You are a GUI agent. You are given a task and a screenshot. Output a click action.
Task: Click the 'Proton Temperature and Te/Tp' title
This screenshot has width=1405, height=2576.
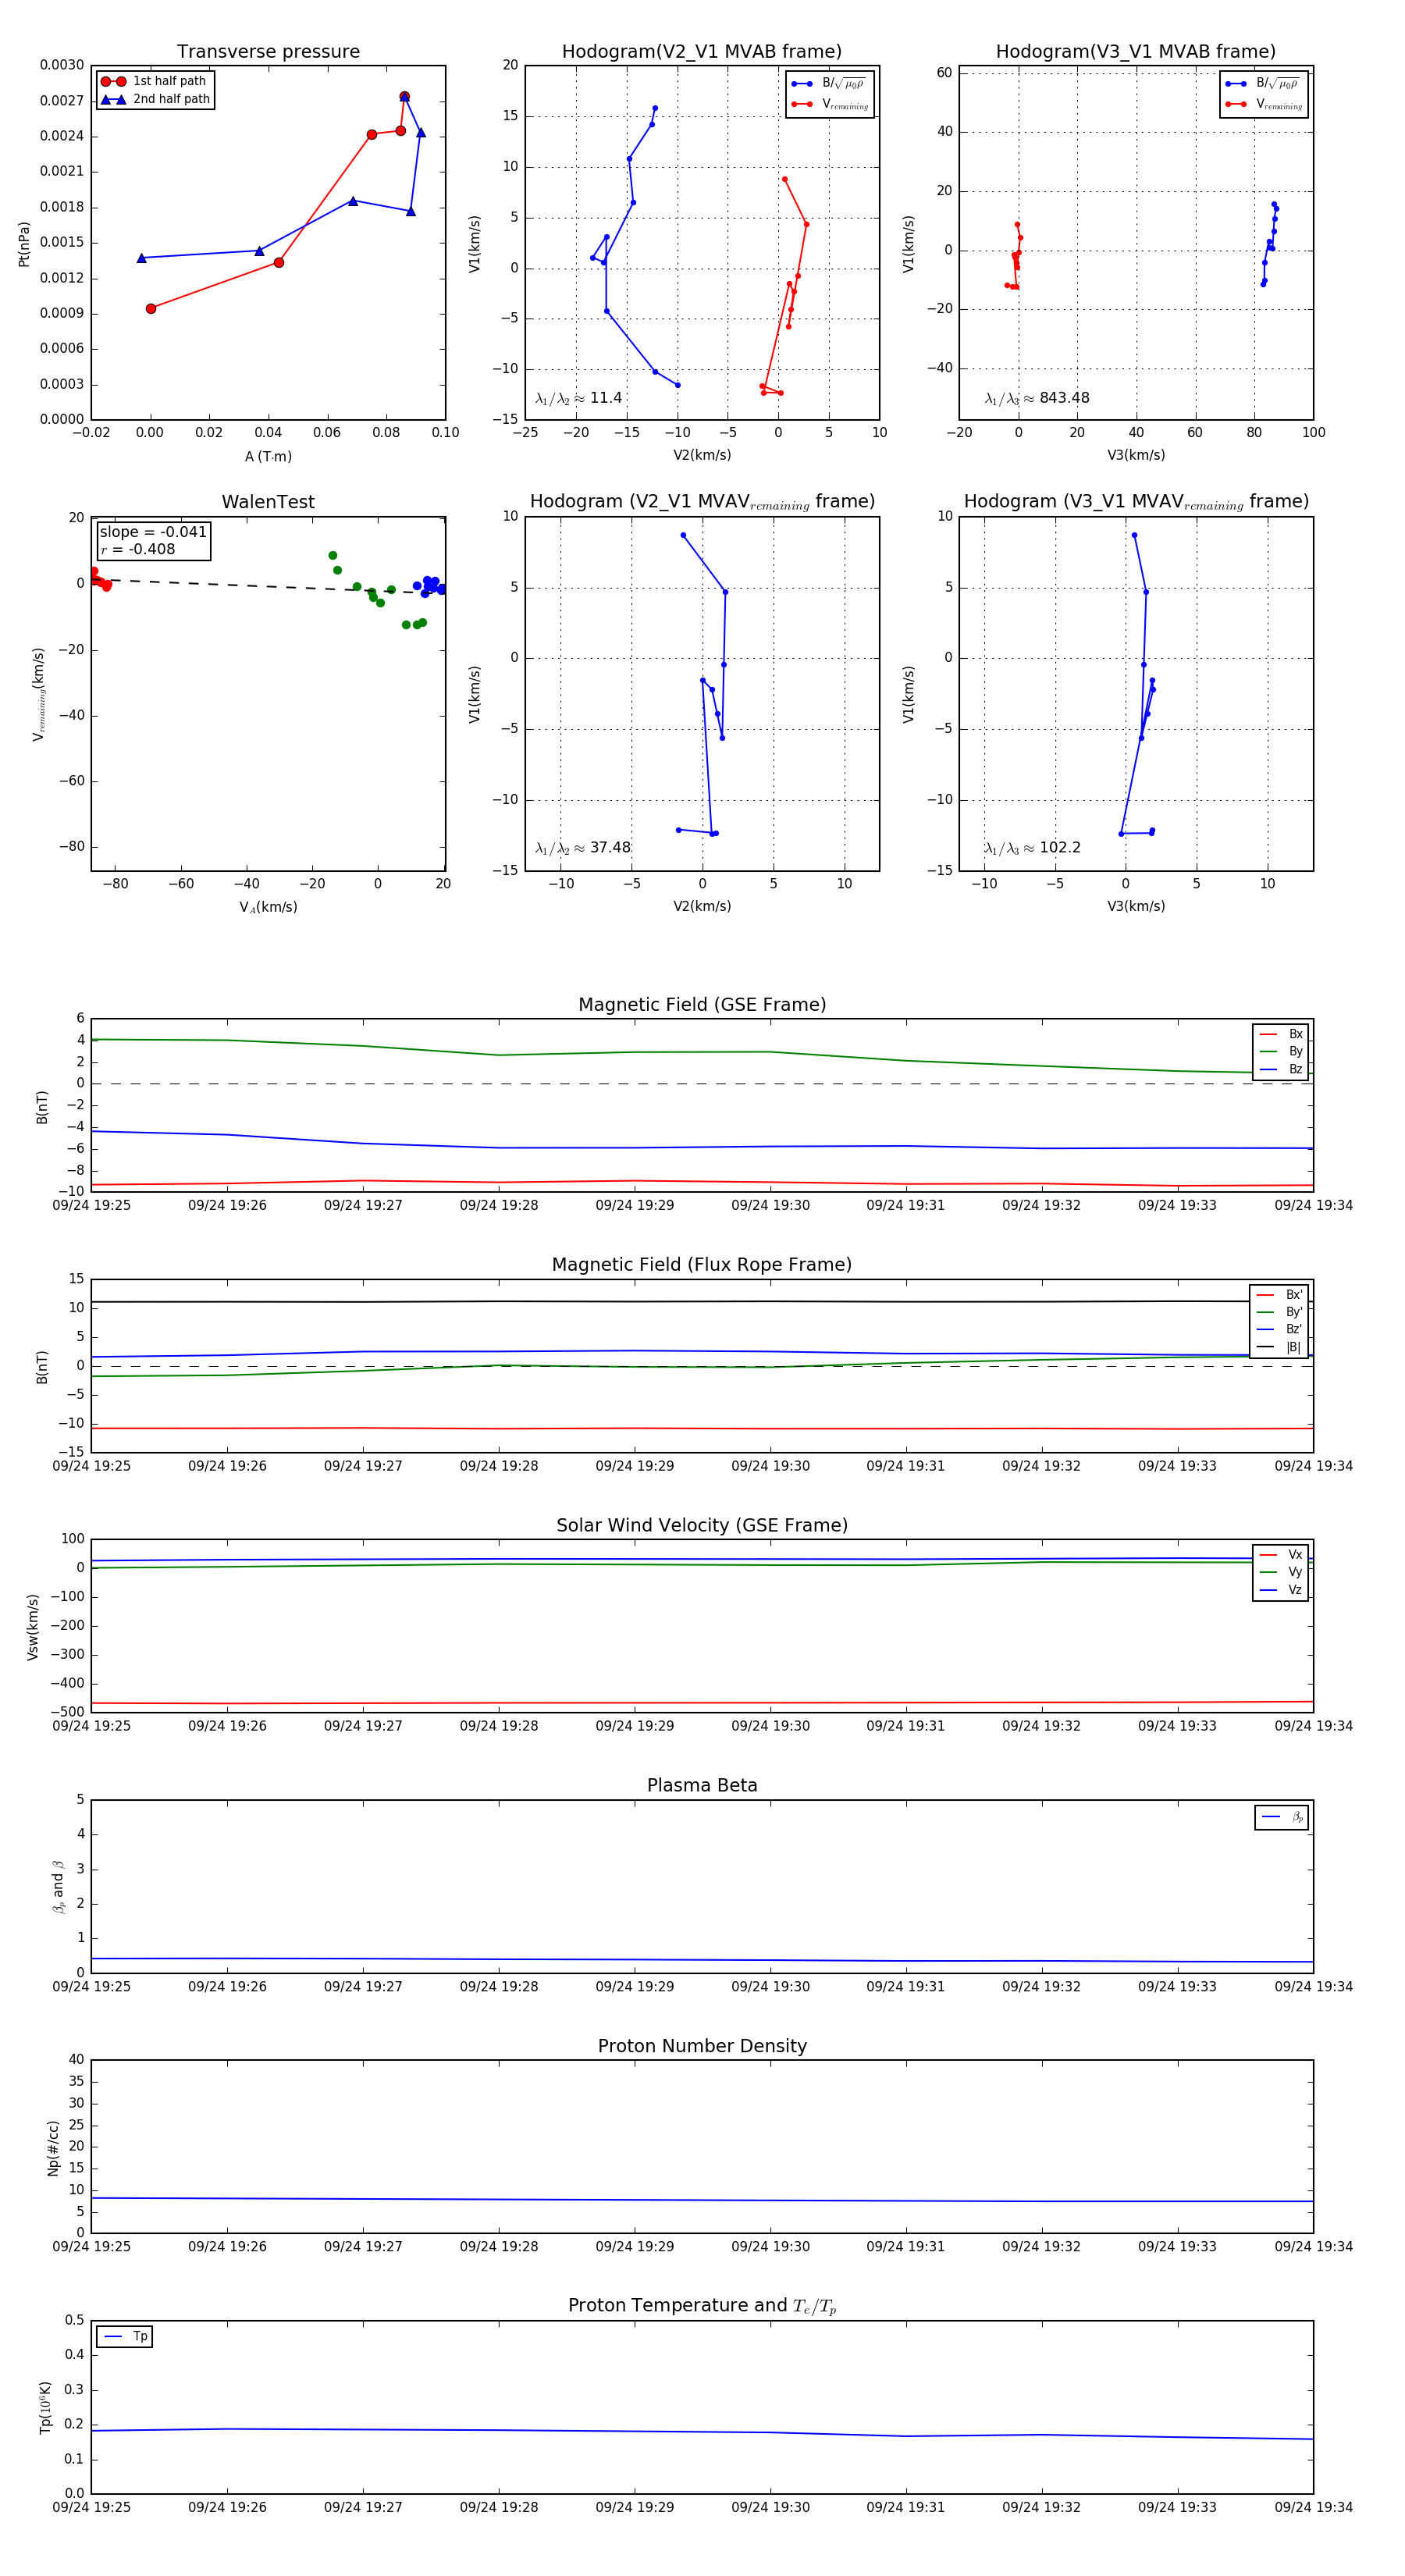702,2305
